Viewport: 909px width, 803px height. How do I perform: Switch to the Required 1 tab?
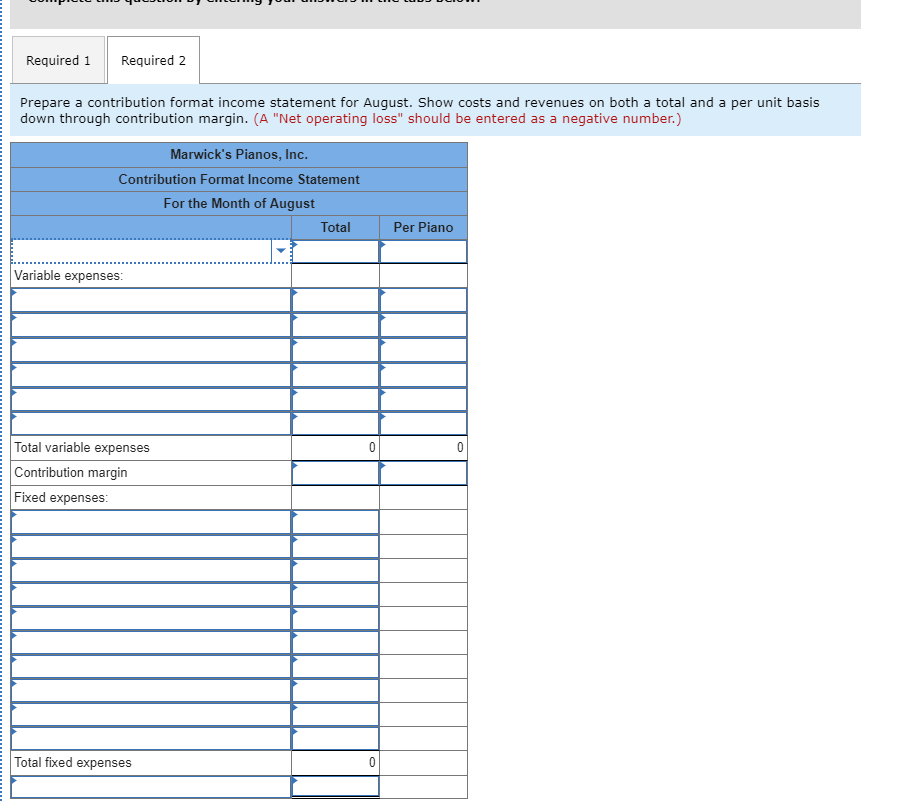(x=58, y=60)
